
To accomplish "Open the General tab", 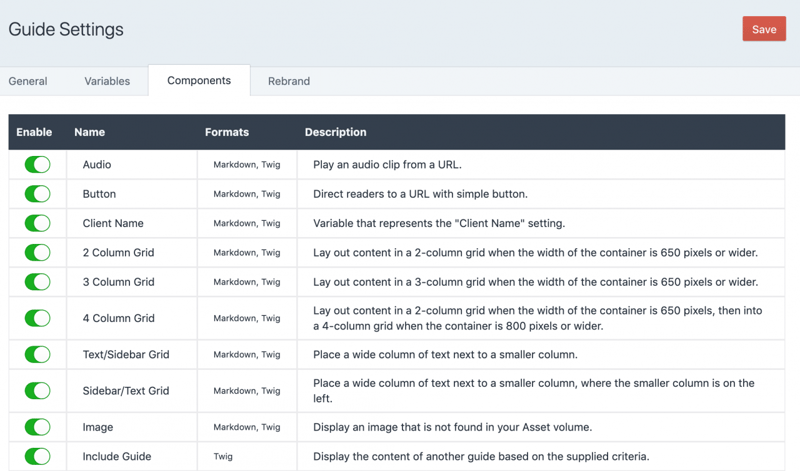I will pyautogui.click(x=28, y=81).
